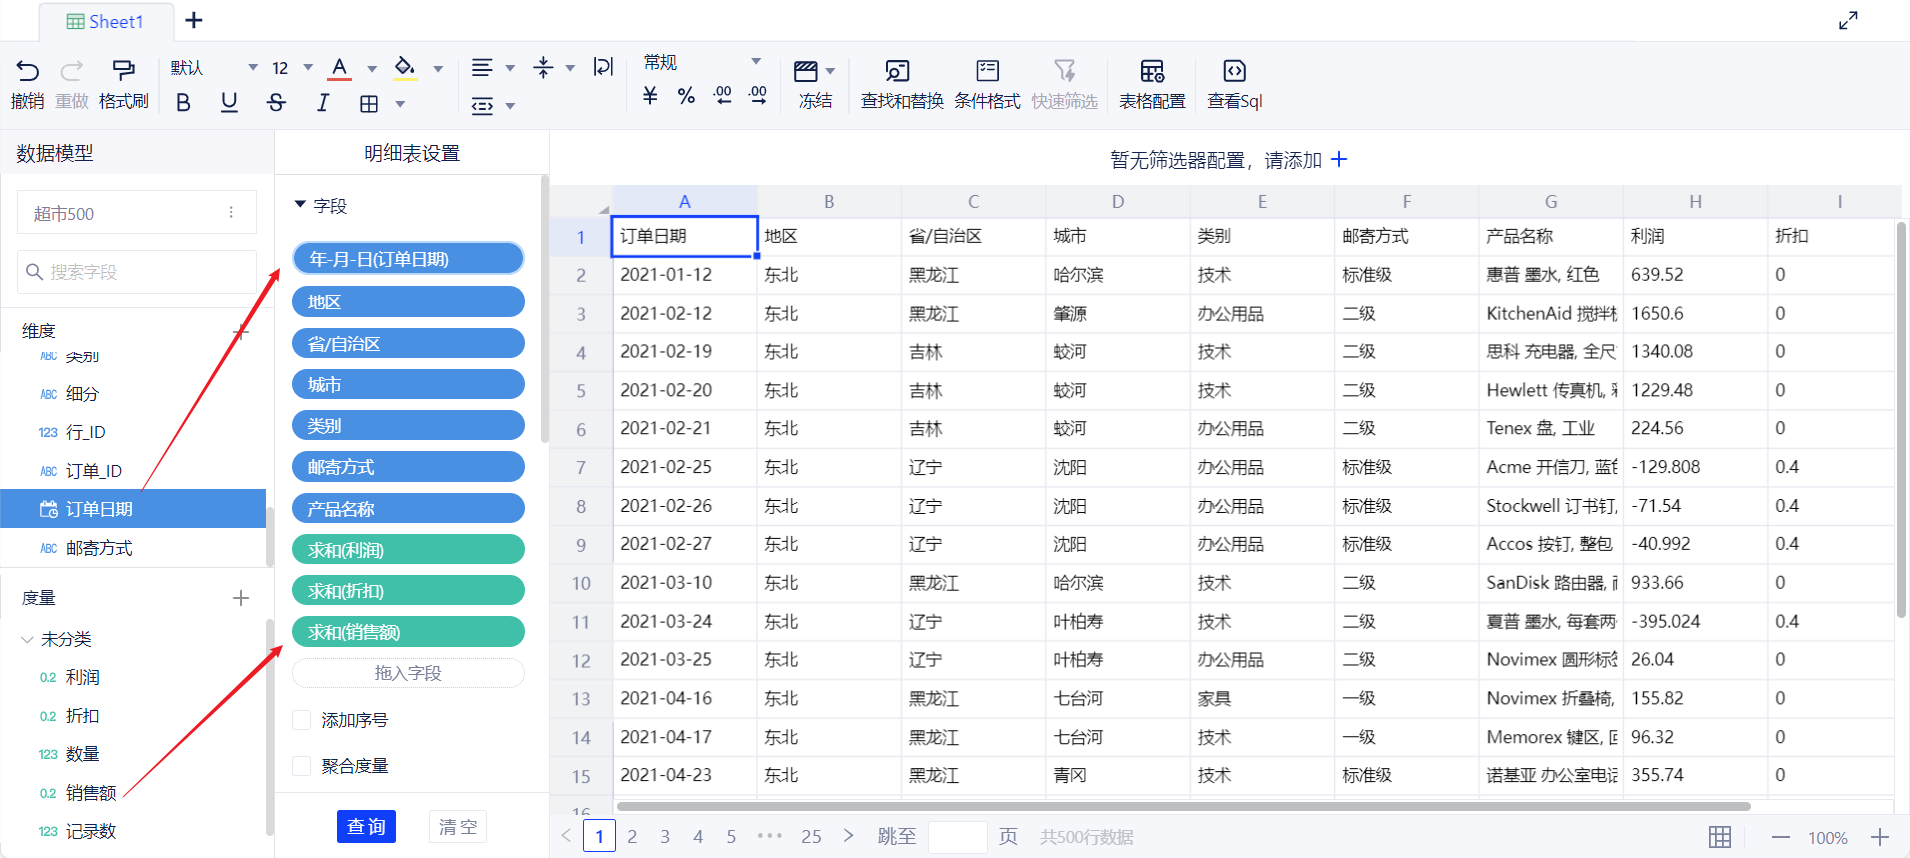The image size is (1910, 858).
Task: Collapse the 字段 section
Action: 300,205
